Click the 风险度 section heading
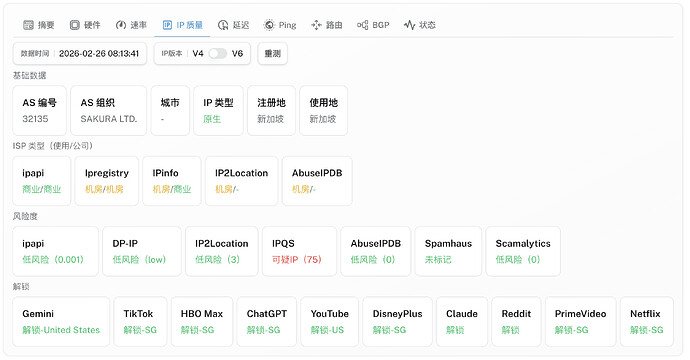Image resolution: width=690 pixels, height=360 pixels. pos(25,216)
